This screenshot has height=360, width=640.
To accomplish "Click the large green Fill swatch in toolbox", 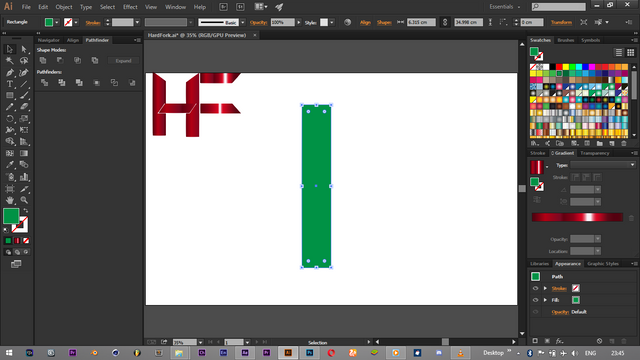I will coord(11,216).
